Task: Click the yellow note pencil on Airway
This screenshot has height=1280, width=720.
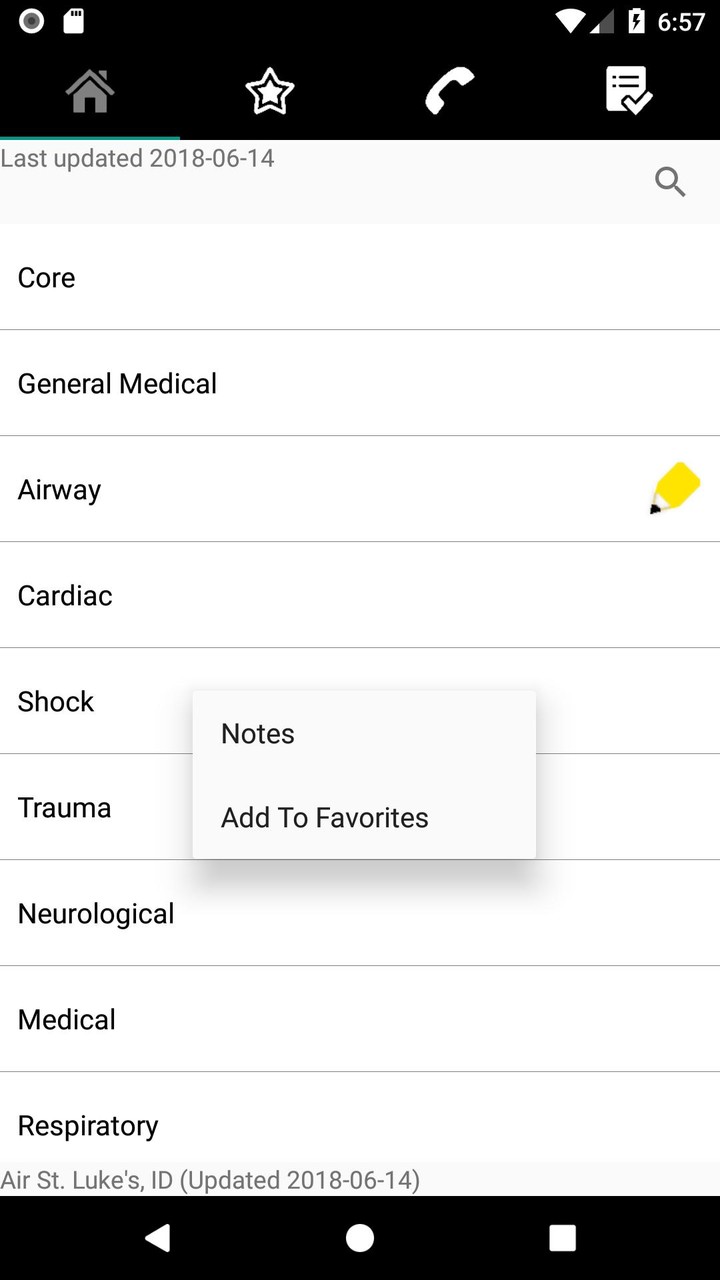Action: pyautogui.click(x=674, y=489)
